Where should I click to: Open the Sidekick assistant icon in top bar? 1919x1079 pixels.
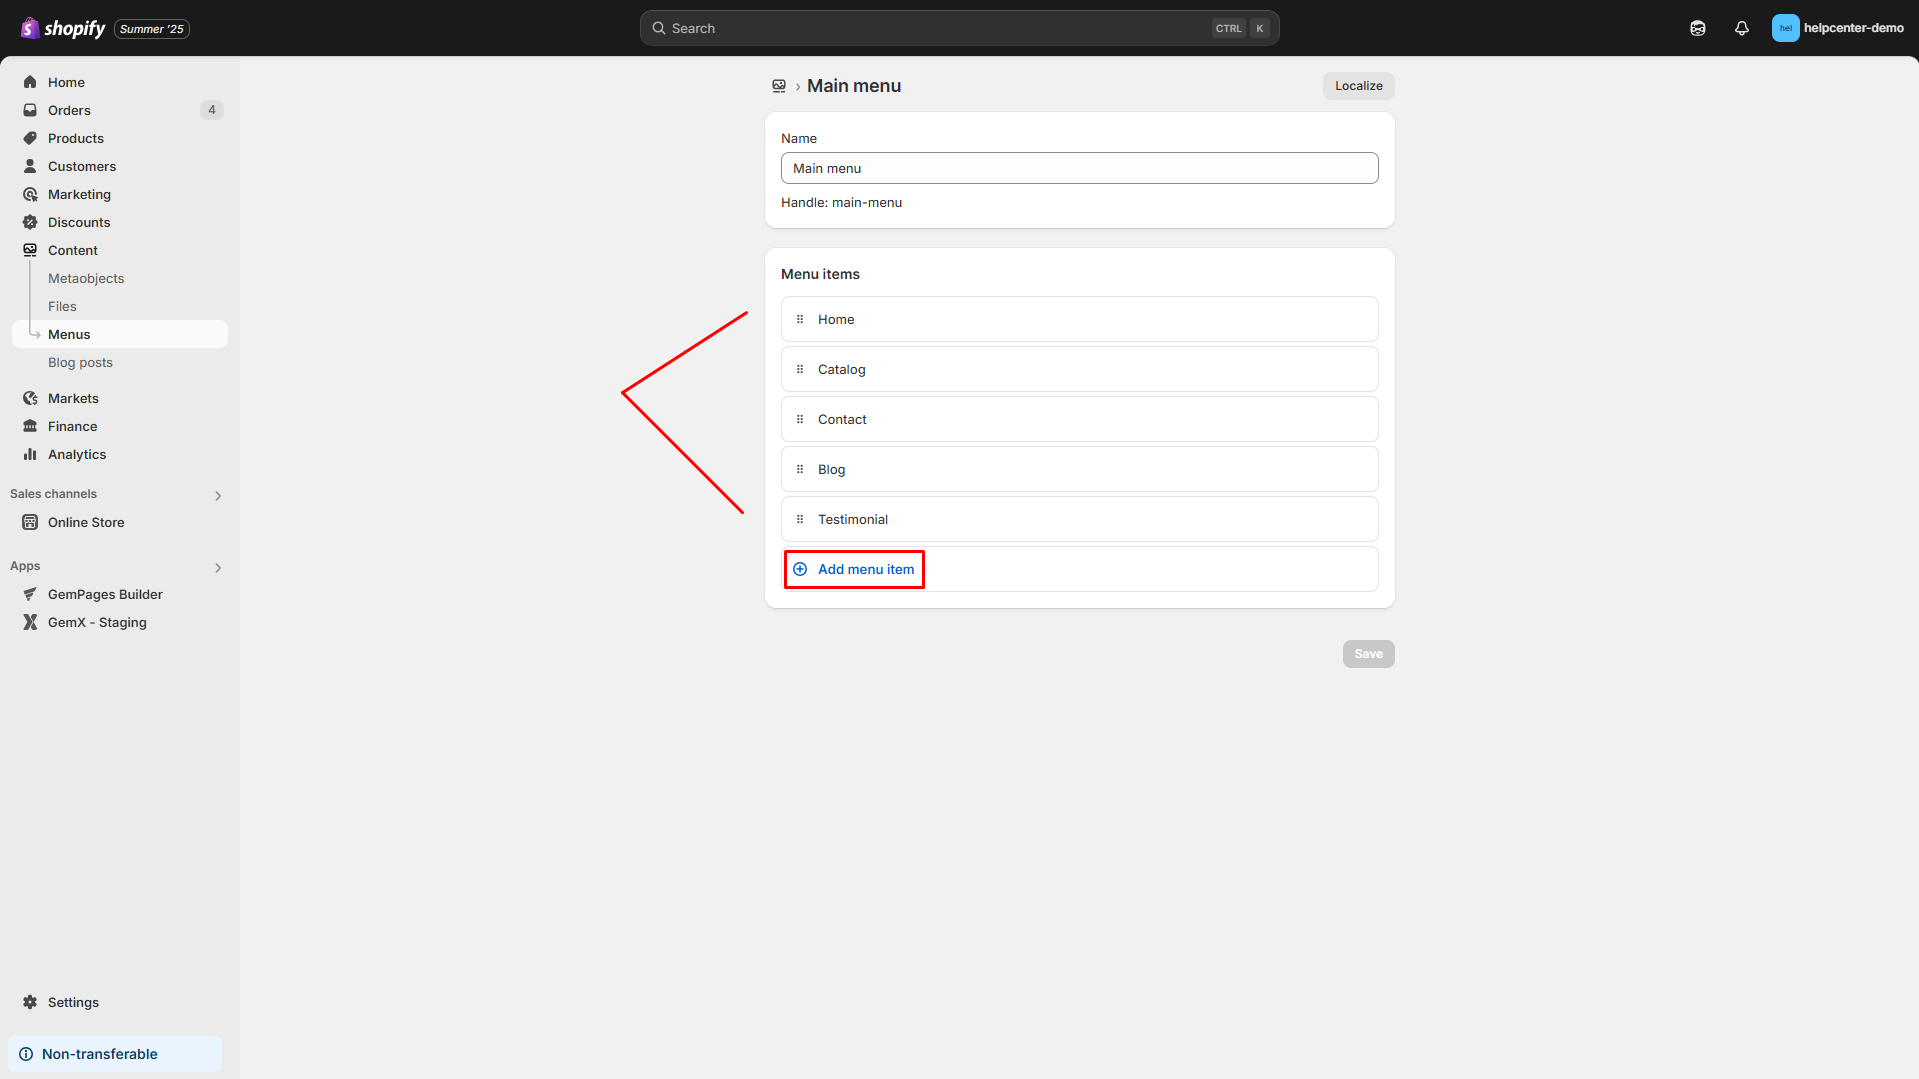click(x=1697, y=28)
